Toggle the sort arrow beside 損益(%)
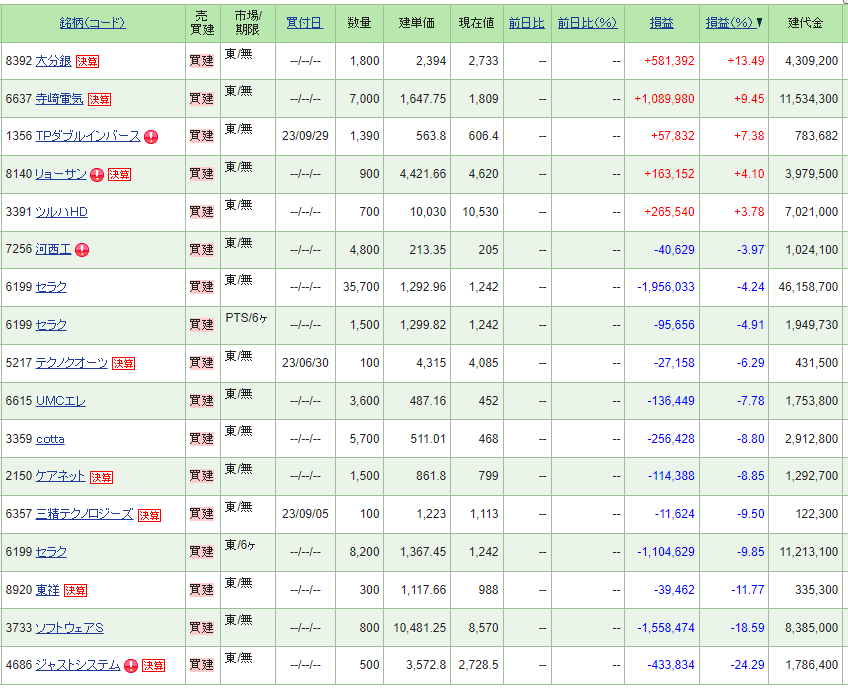The width and height of the screenshot is (848, 693). click(759, 23)
